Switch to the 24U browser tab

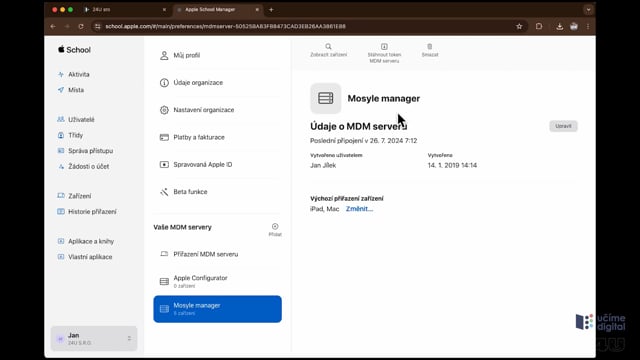(x=124, y=9)
